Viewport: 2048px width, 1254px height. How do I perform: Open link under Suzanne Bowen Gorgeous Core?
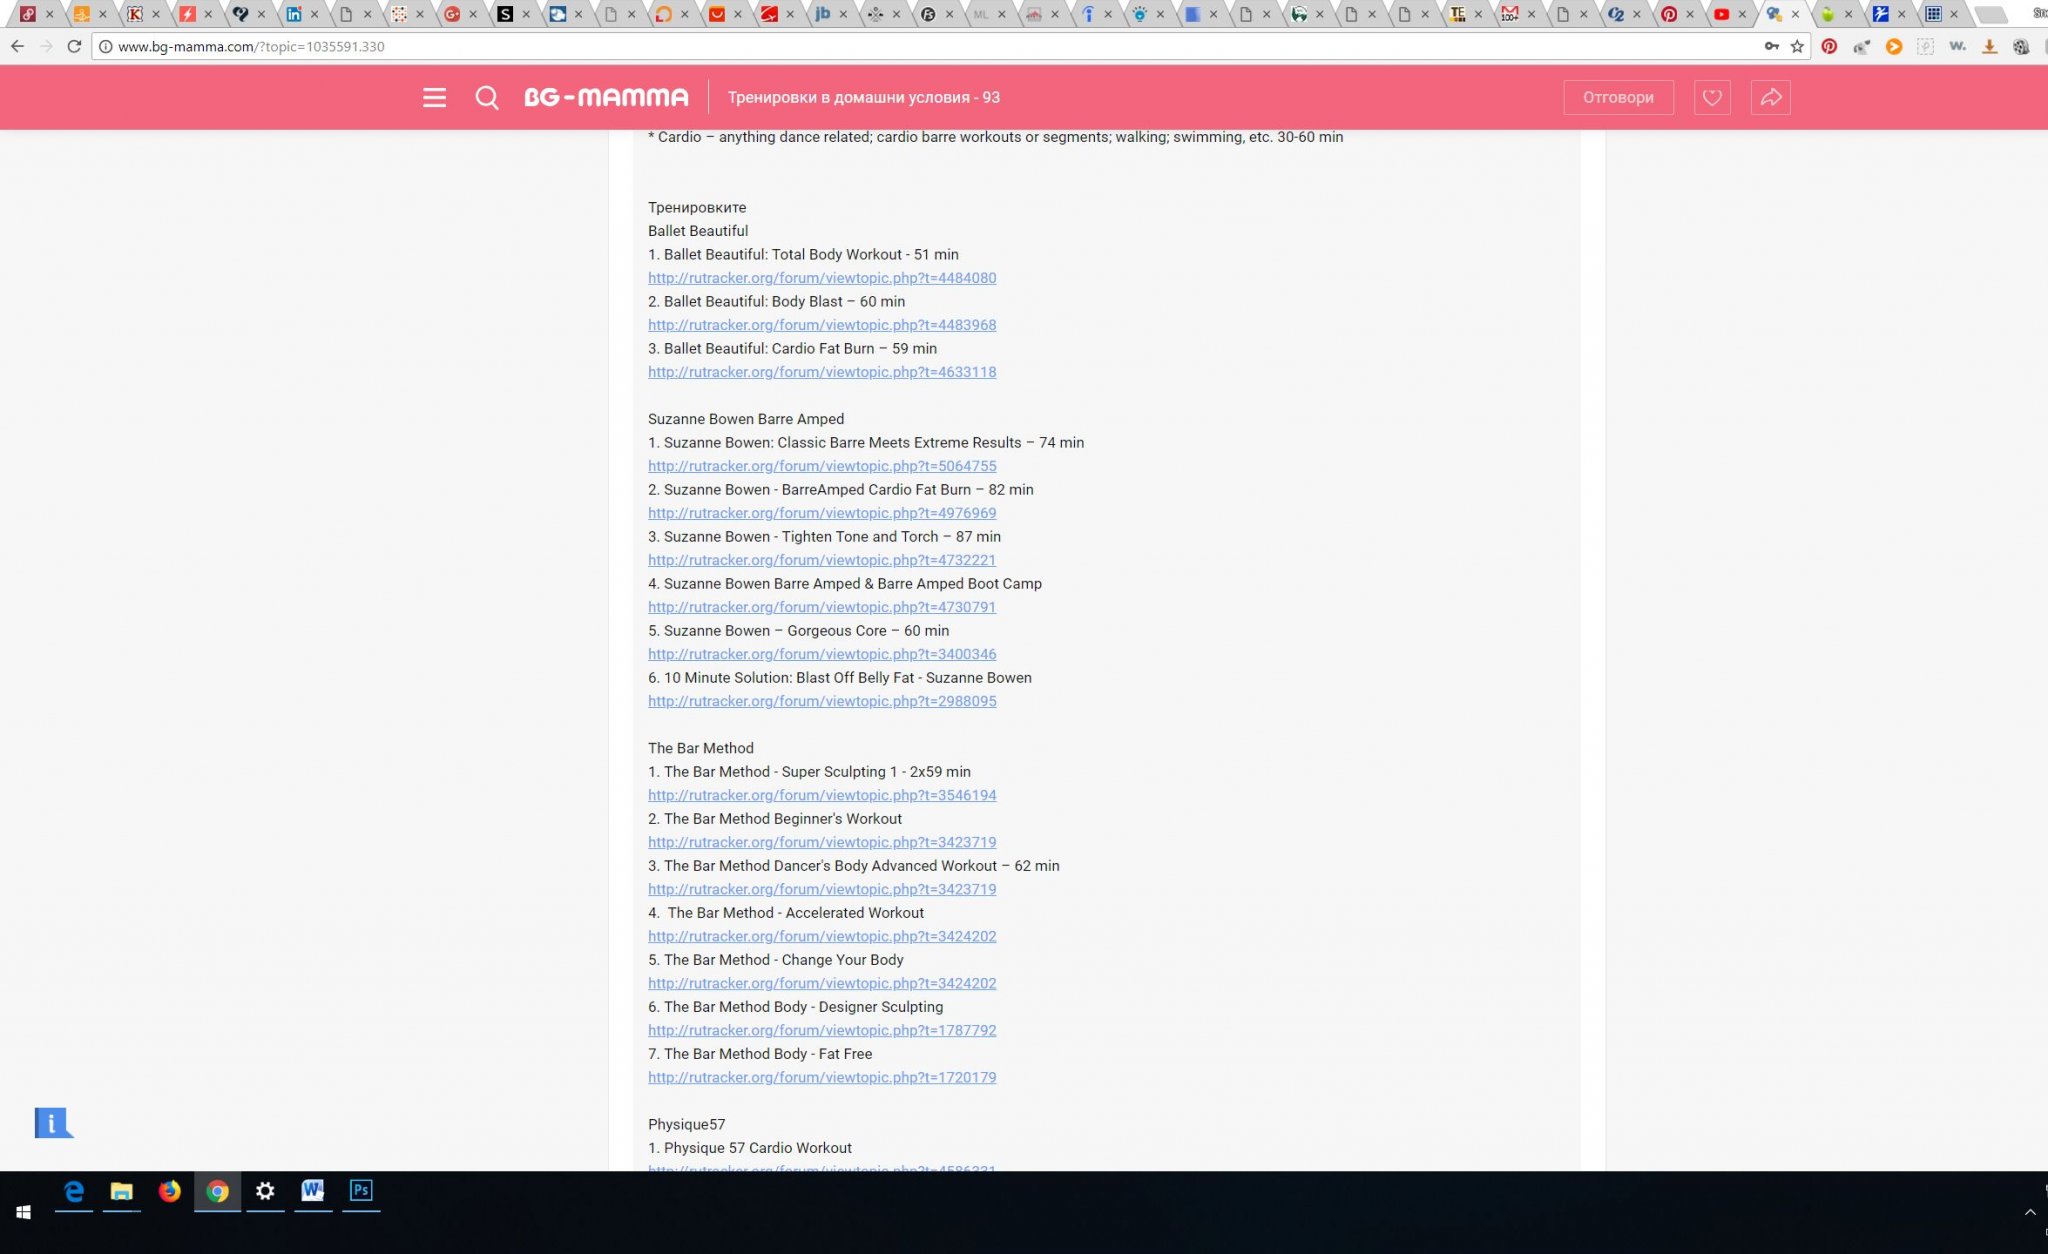(x=821, y=654)
